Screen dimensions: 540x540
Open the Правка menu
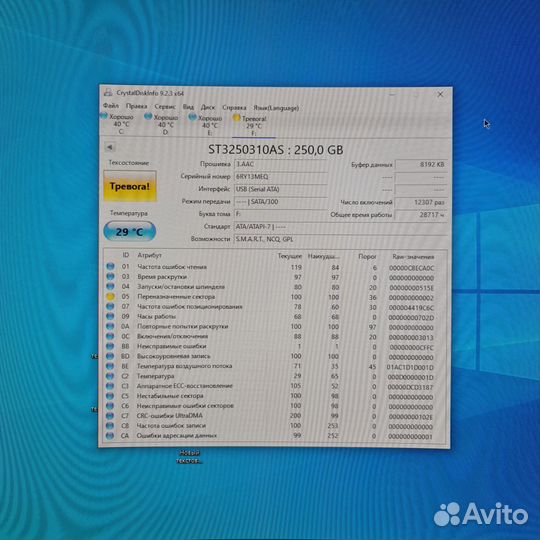pos(136,106)
